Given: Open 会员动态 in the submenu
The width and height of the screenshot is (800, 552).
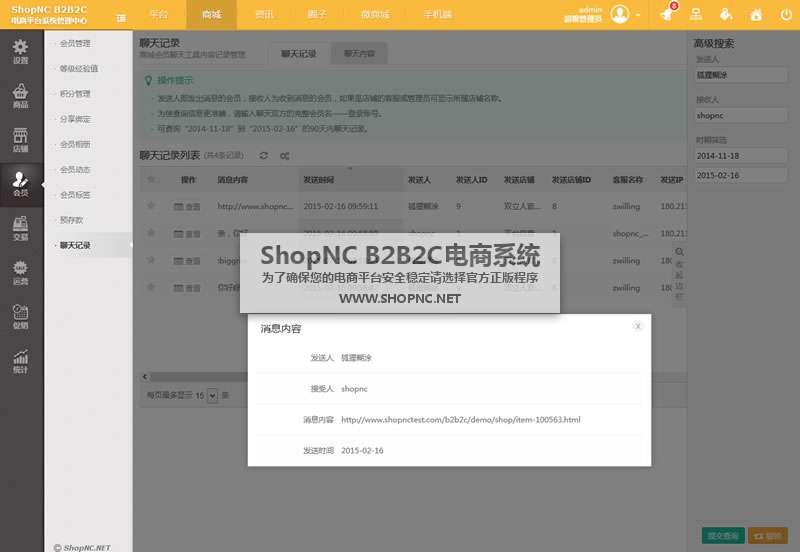Looking at the screenshot, I should [x=75, y=169].
